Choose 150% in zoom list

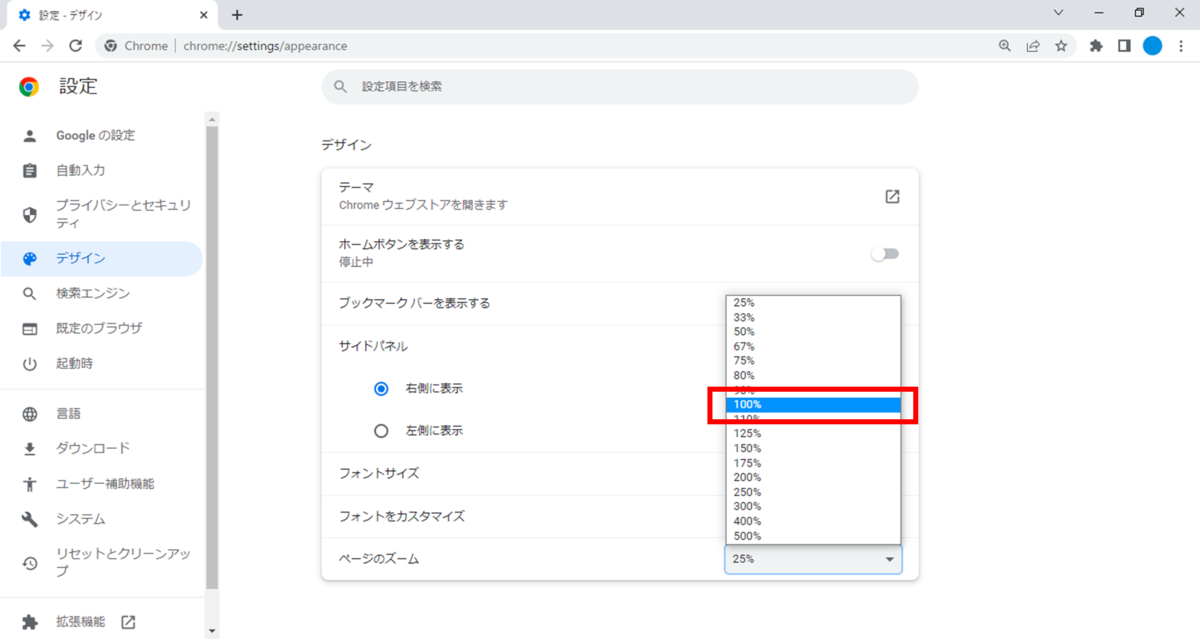[813, 448]
